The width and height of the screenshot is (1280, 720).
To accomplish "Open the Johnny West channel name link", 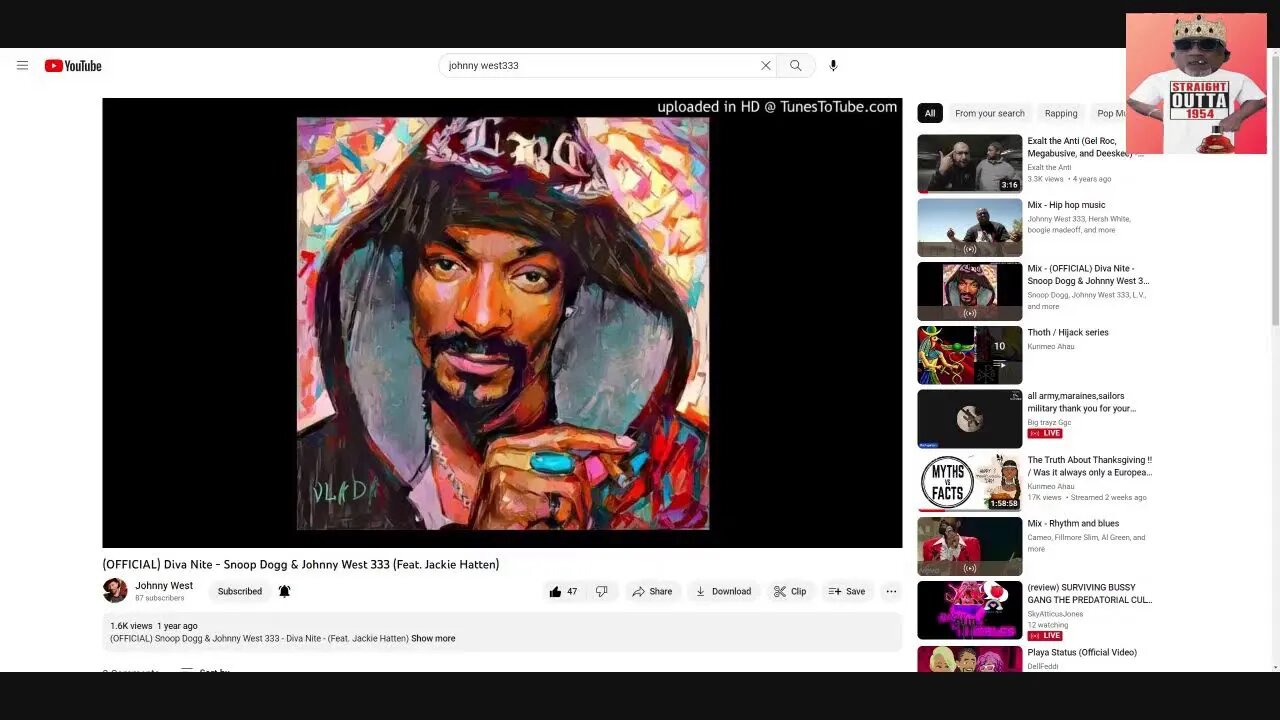I will (x=164, y=586).
